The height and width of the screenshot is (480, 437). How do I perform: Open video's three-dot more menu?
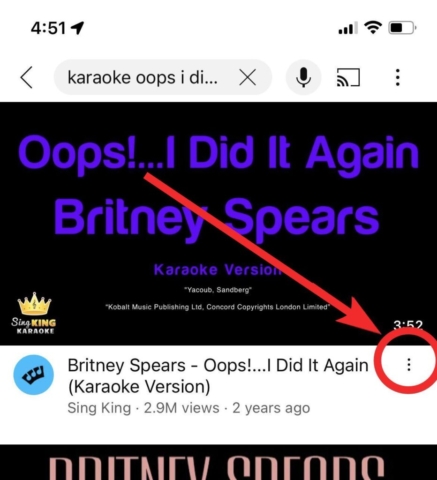click(x=409, y=365)
